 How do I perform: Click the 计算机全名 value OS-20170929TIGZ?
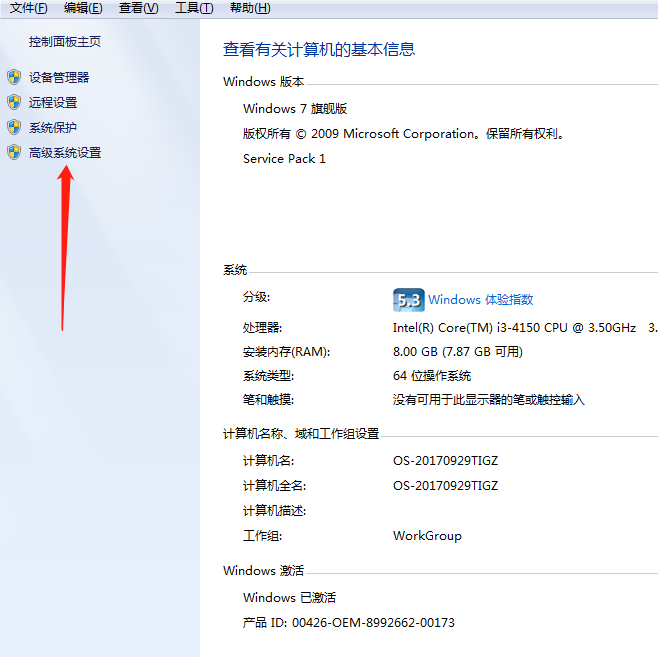[445, 486]
